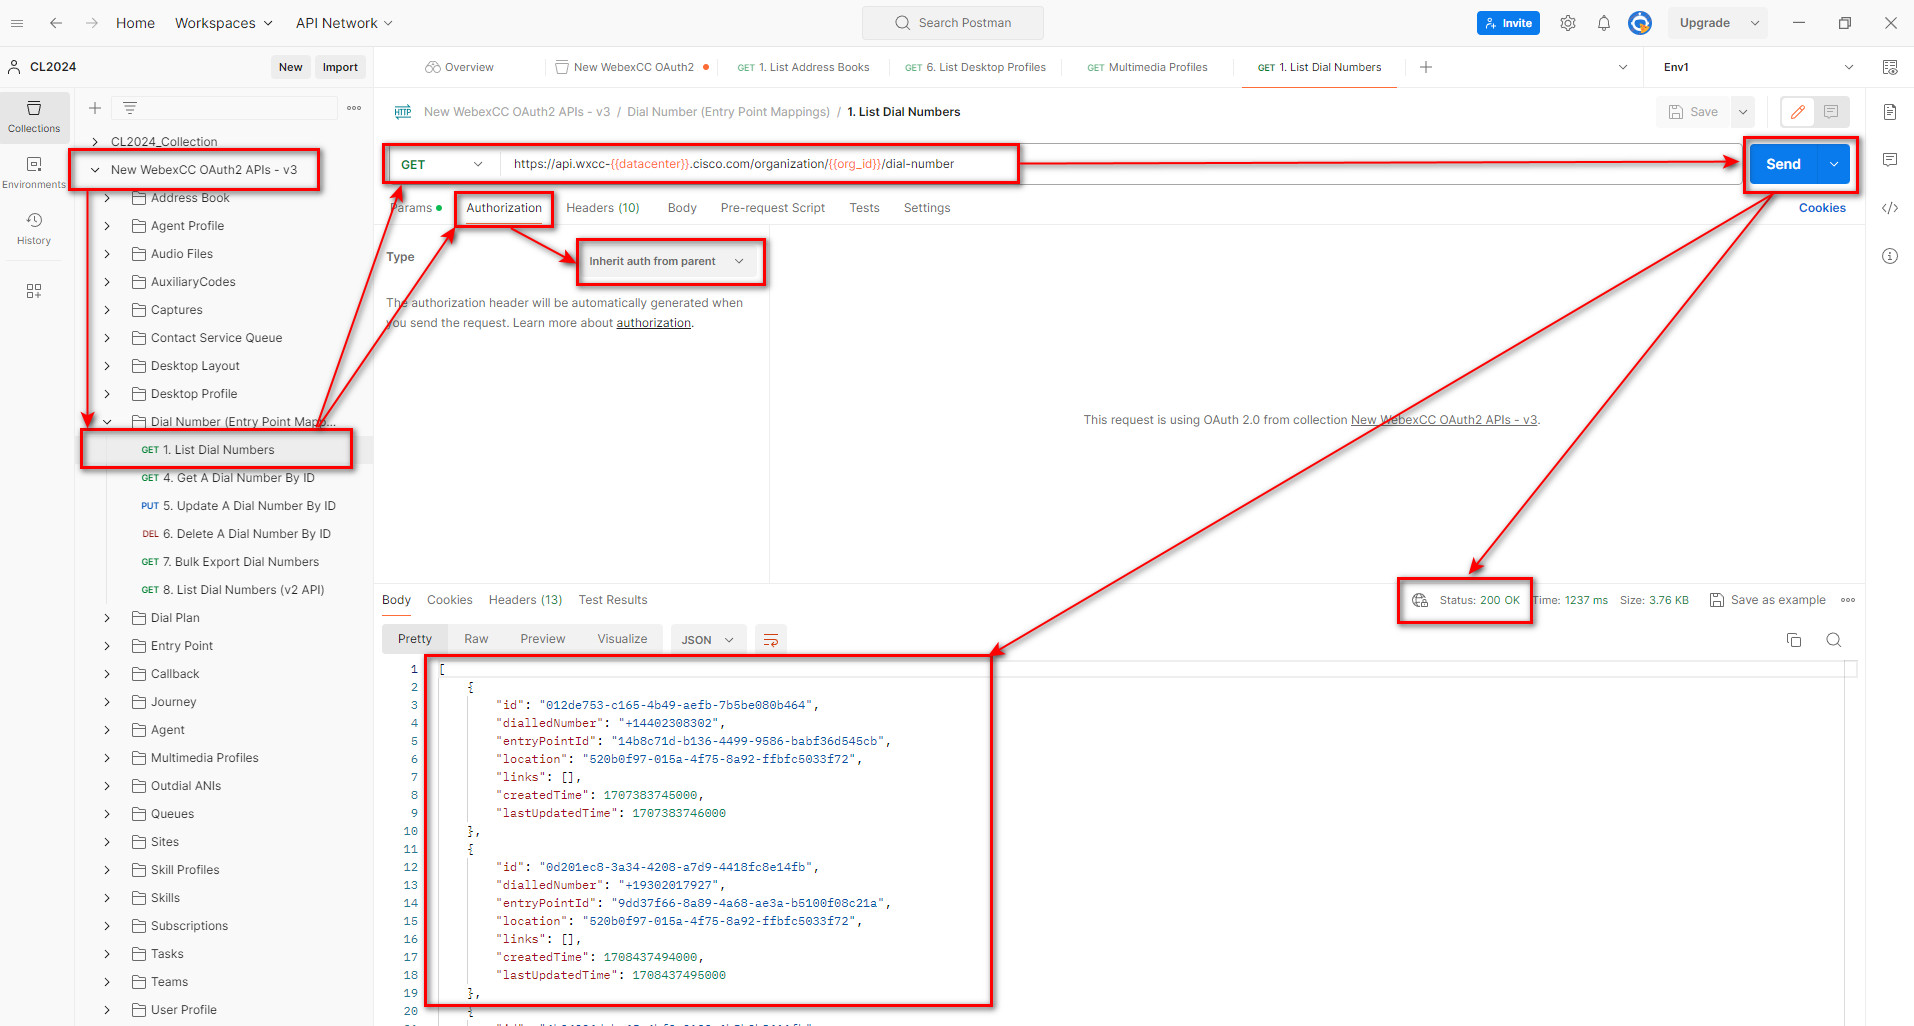Open the tabs overflow chevron
The width and height of the screenshot is (1914, 1026).
pyautogui.click(x=1622, y=67)
